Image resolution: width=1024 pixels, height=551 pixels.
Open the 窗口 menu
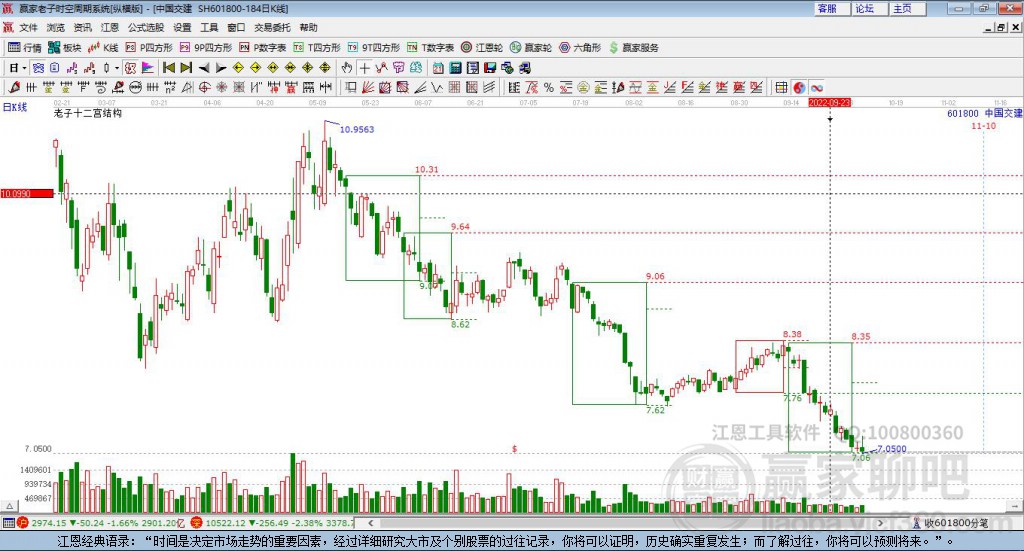236,27
